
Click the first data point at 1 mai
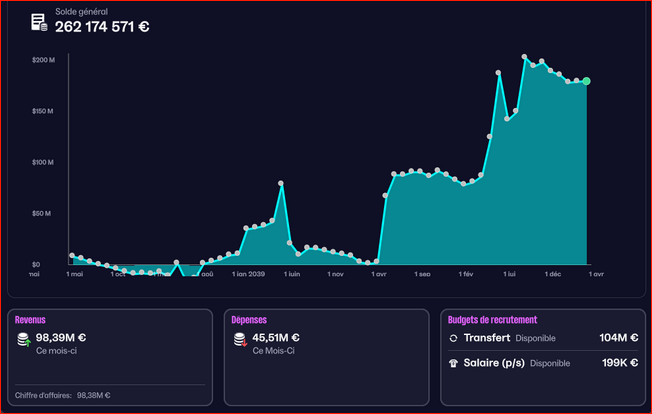pos(72,256)
